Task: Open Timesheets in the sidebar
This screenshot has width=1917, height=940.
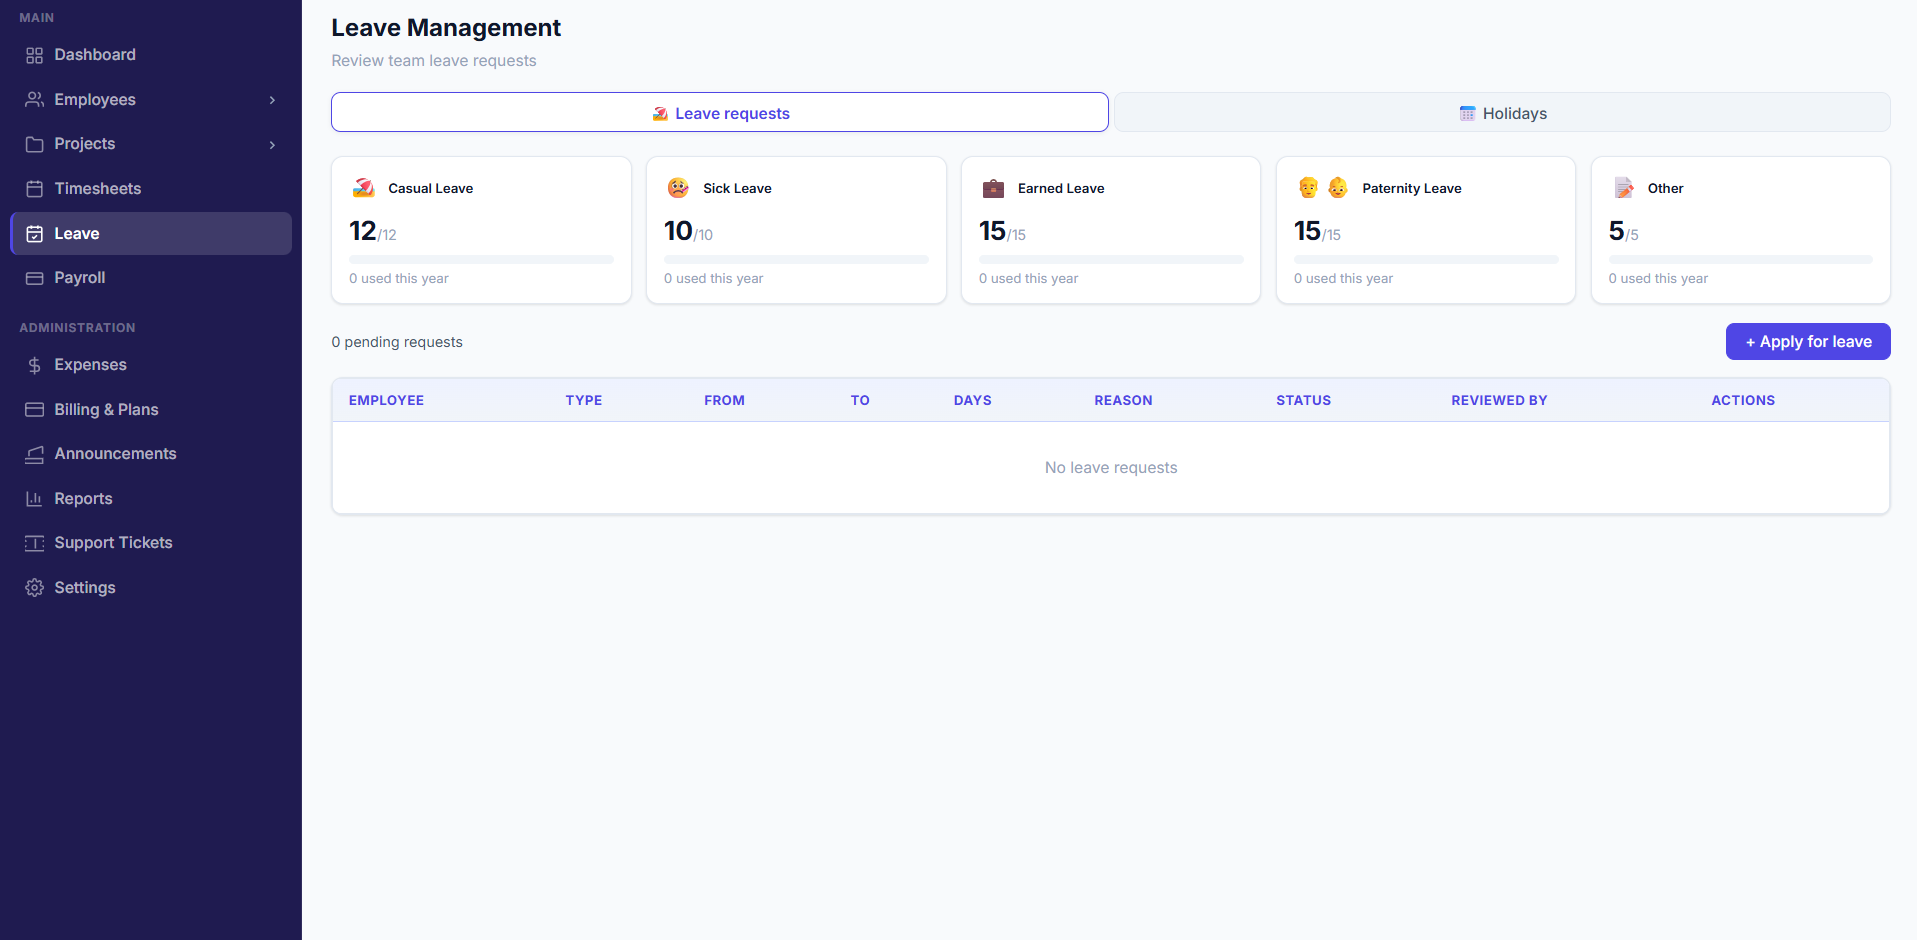Action: click(151, 189)
